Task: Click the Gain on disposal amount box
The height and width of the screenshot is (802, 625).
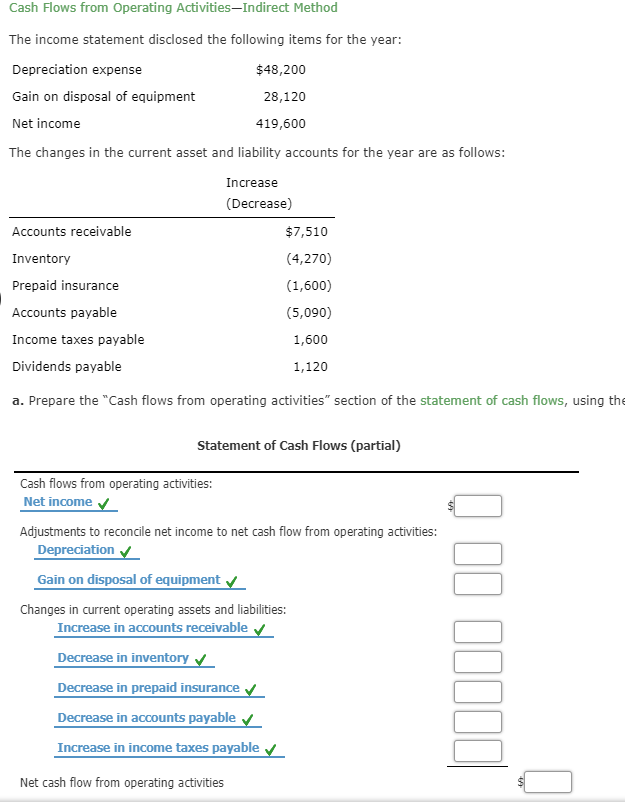Action: point(477,583)
